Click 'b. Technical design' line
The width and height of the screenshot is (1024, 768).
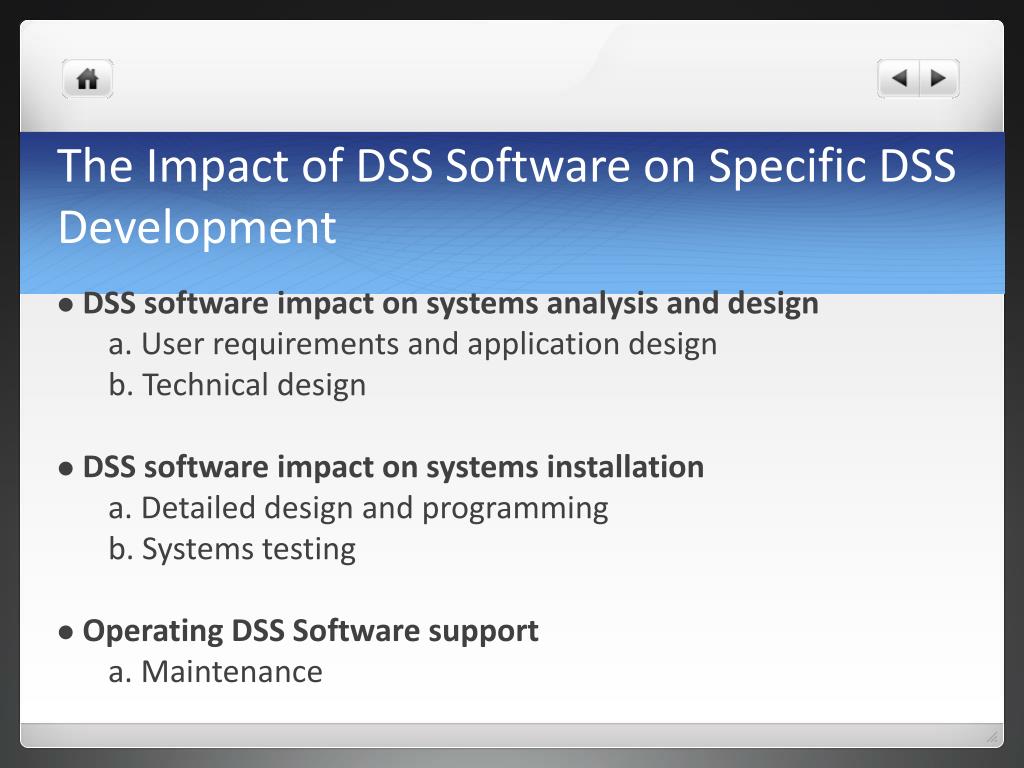coord(237,385)
